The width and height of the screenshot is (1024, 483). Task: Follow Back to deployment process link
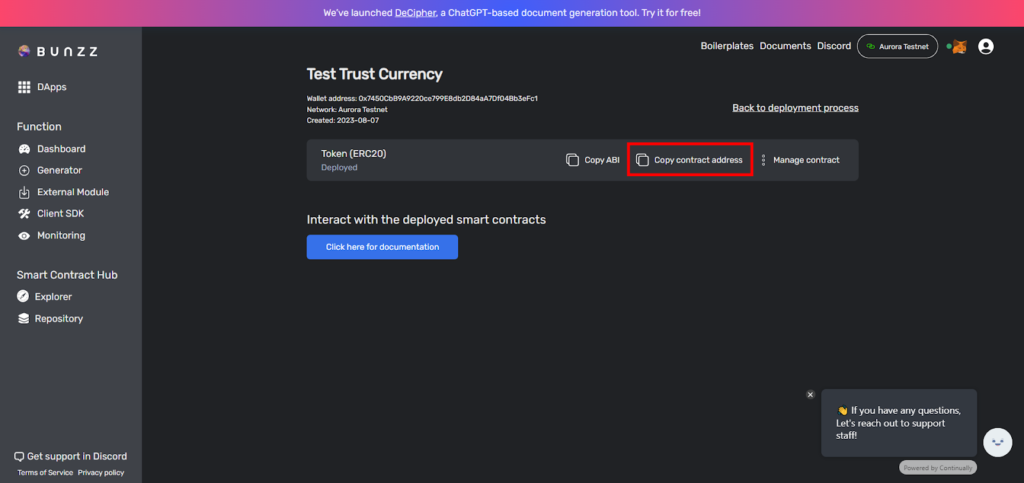pos(795,108)
